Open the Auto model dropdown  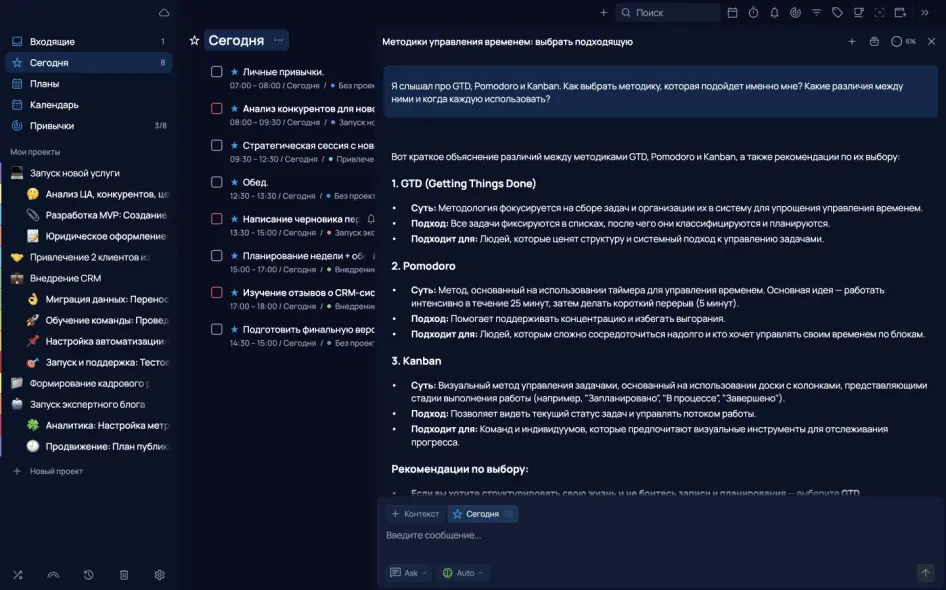(463, 573)
